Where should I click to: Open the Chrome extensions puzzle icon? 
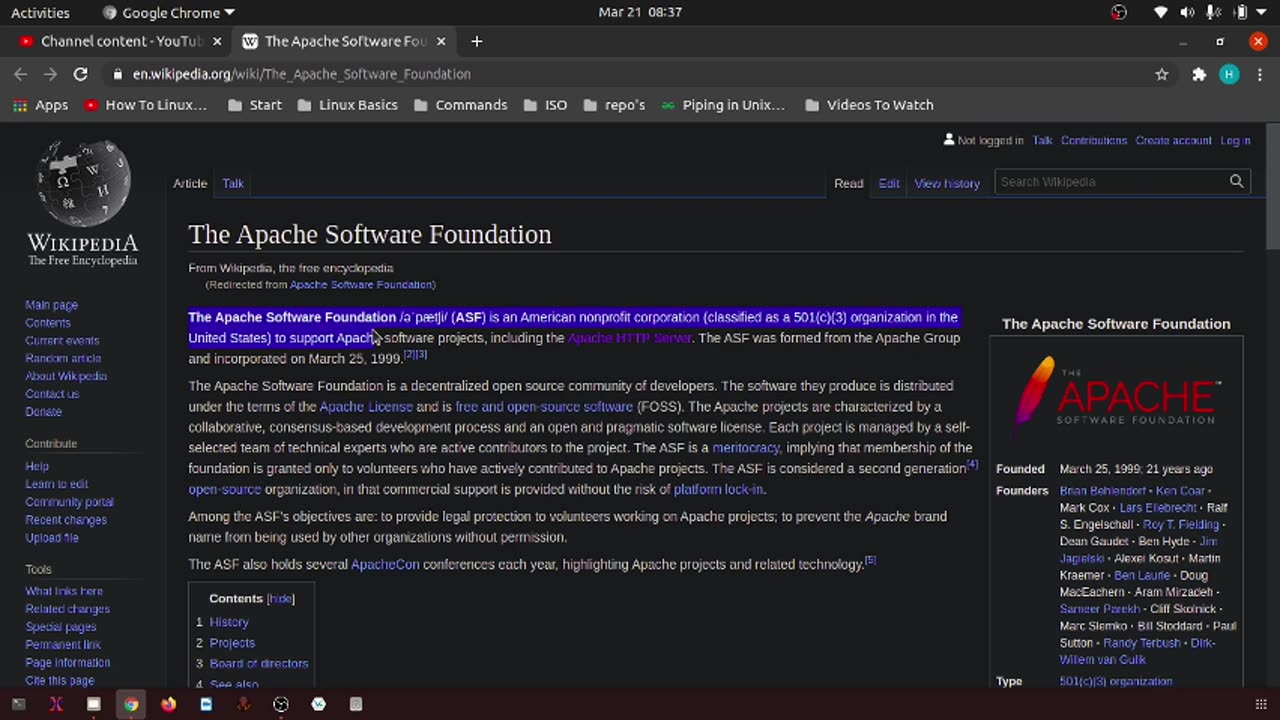coord(1199,74)
